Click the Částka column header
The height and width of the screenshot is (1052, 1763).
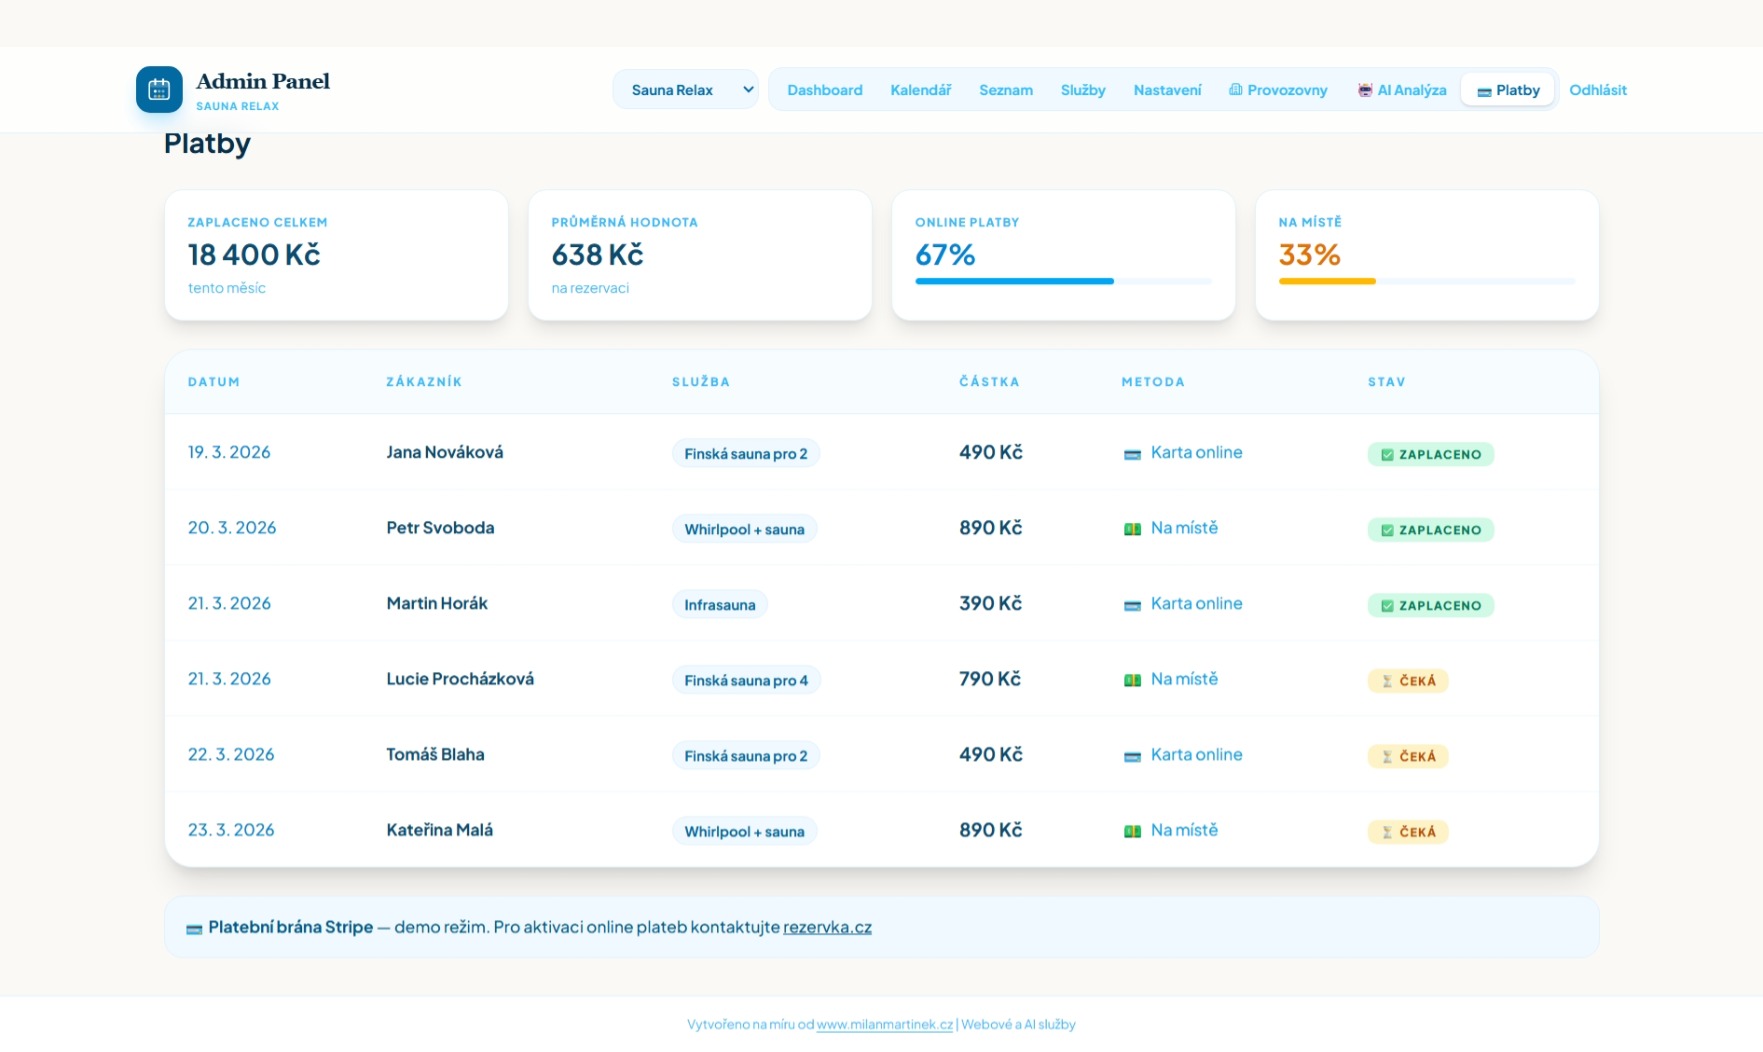989,382
